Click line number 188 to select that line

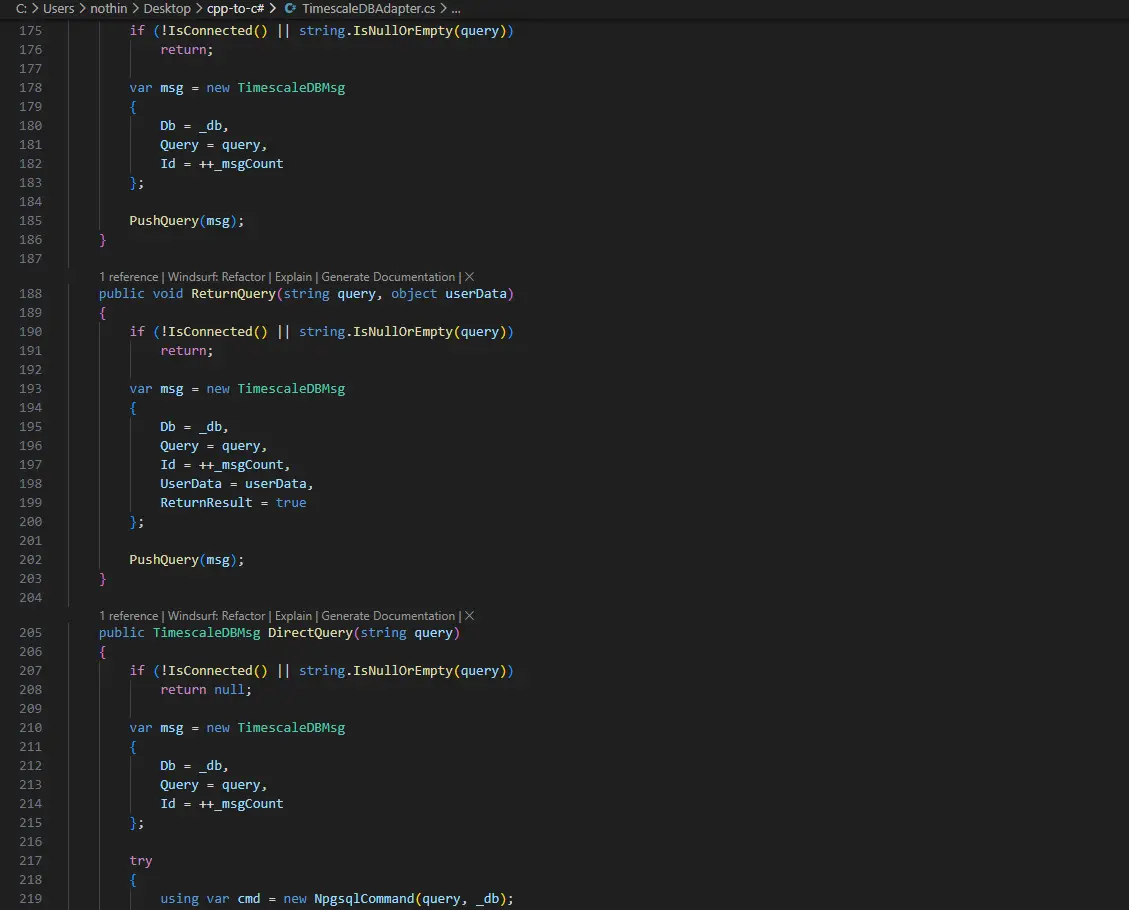[30, 293]
